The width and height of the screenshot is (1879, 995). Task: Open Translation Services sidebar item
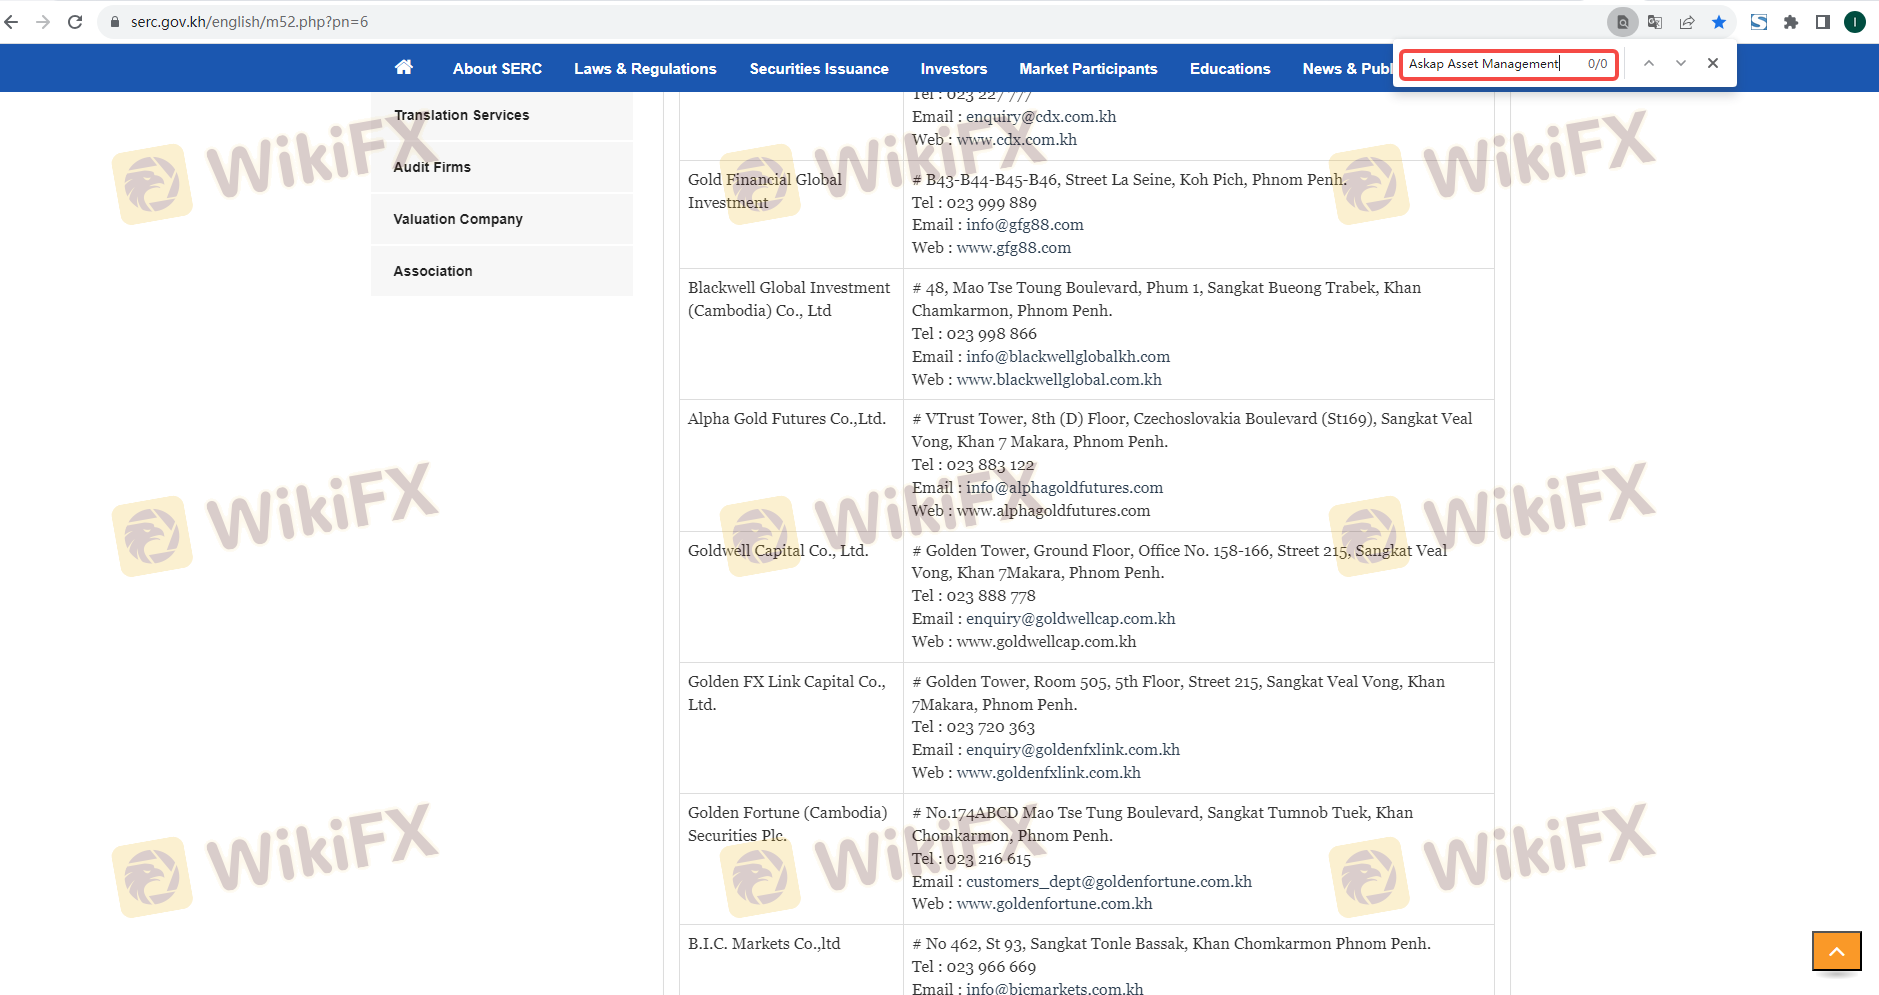[x=461, y=115]
